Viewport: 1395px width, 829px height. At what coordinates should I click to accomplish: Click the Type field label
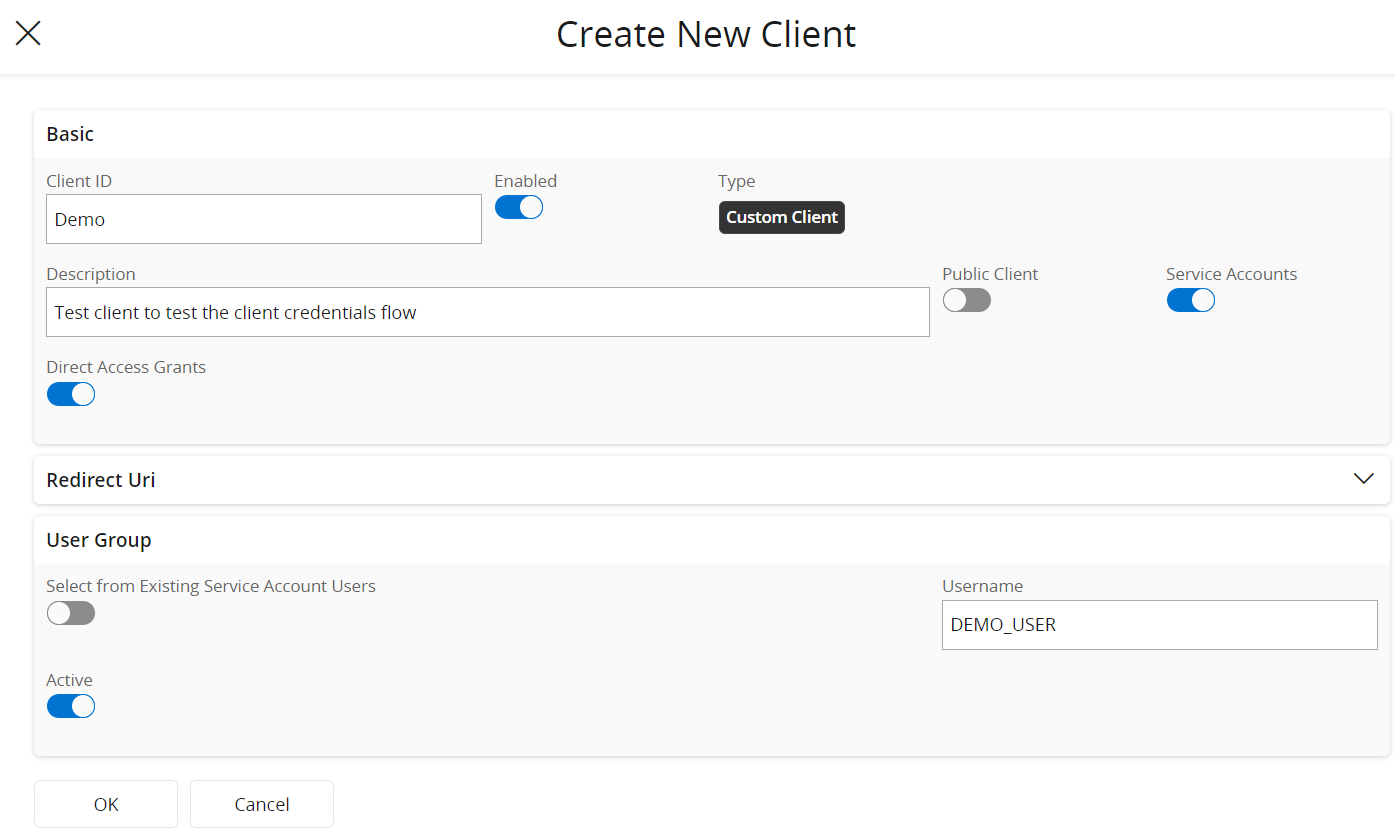point(737,181)
